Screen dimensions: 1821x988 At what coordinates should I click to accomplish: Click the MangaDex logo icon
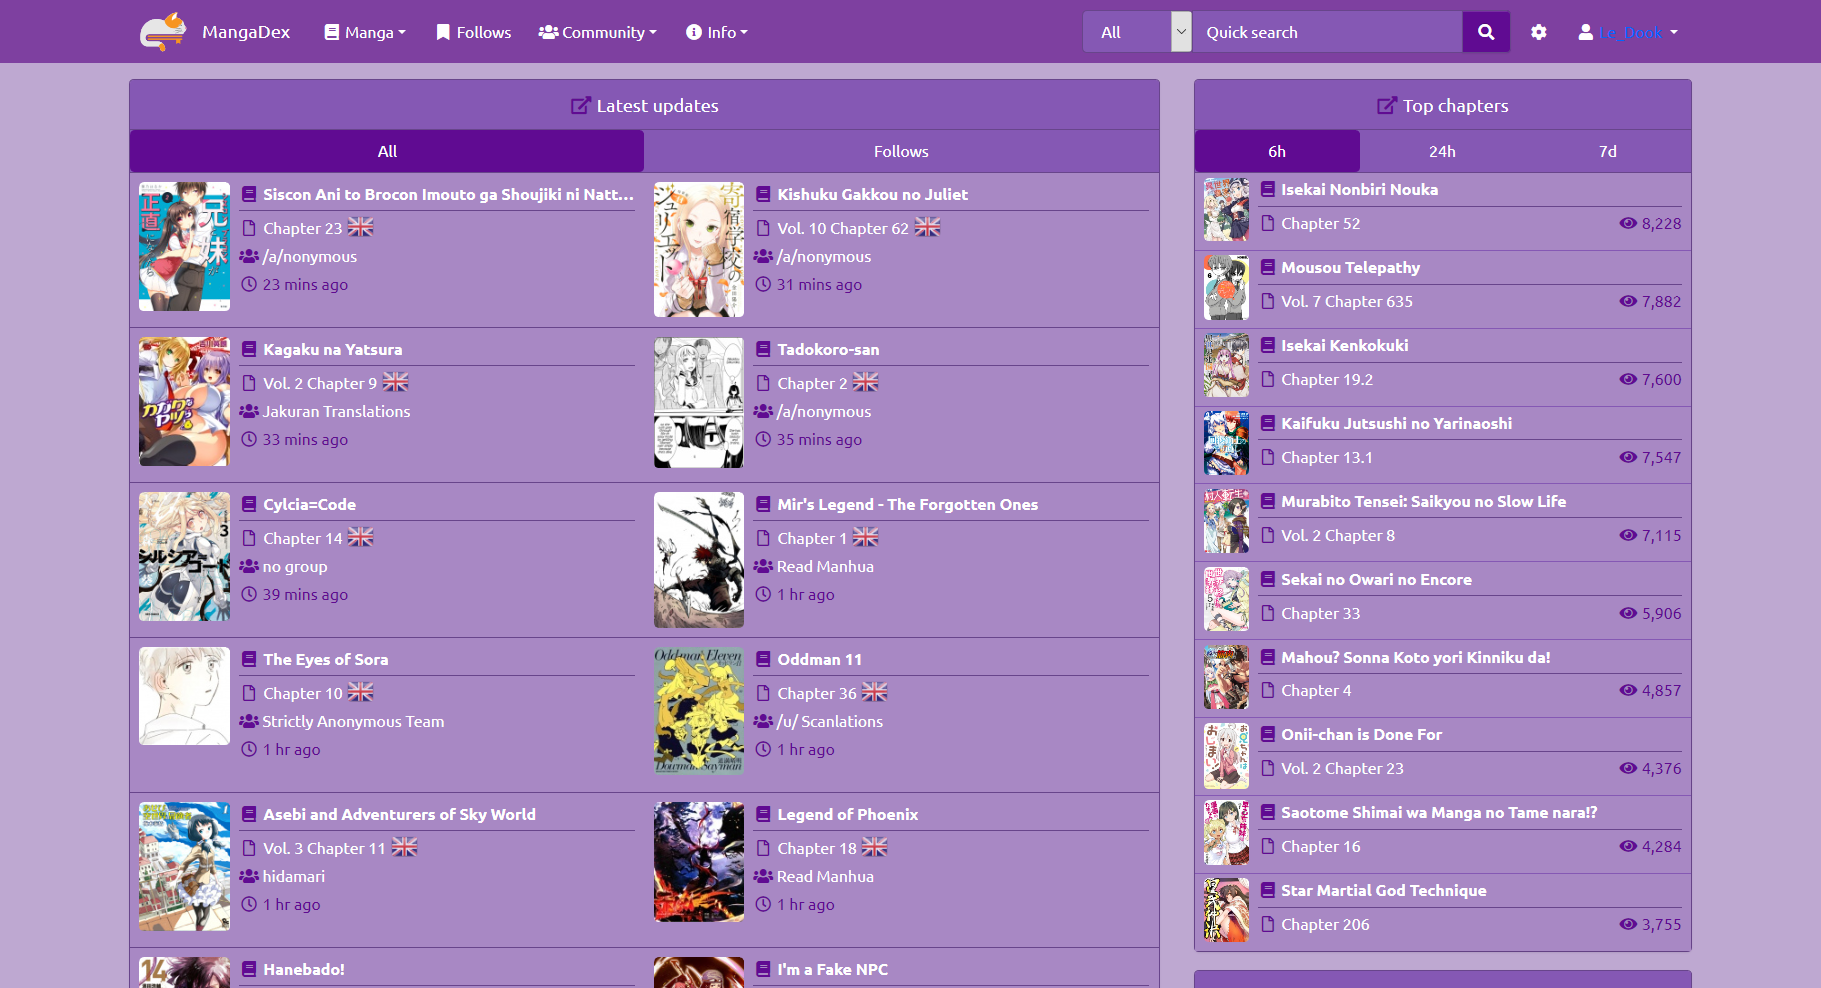(x=163, y=32)
